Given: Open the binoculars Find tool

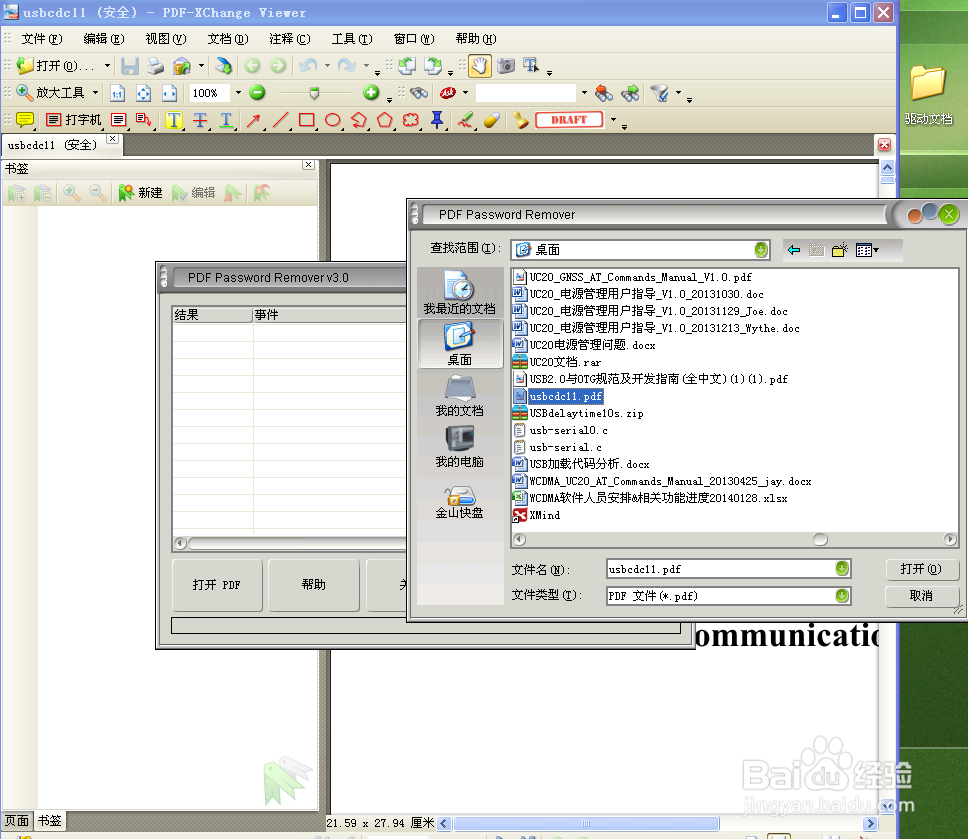Looking at the screenshot, I should (x=419, y=93).
